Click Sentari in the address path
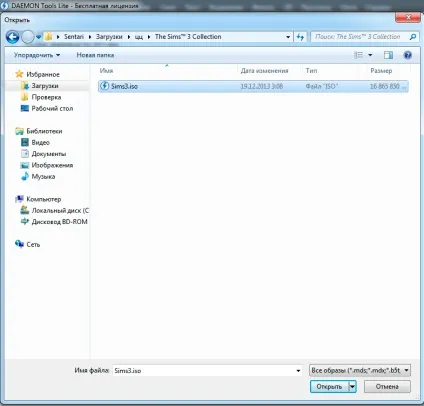424x406 pixels. click(74, 37)
